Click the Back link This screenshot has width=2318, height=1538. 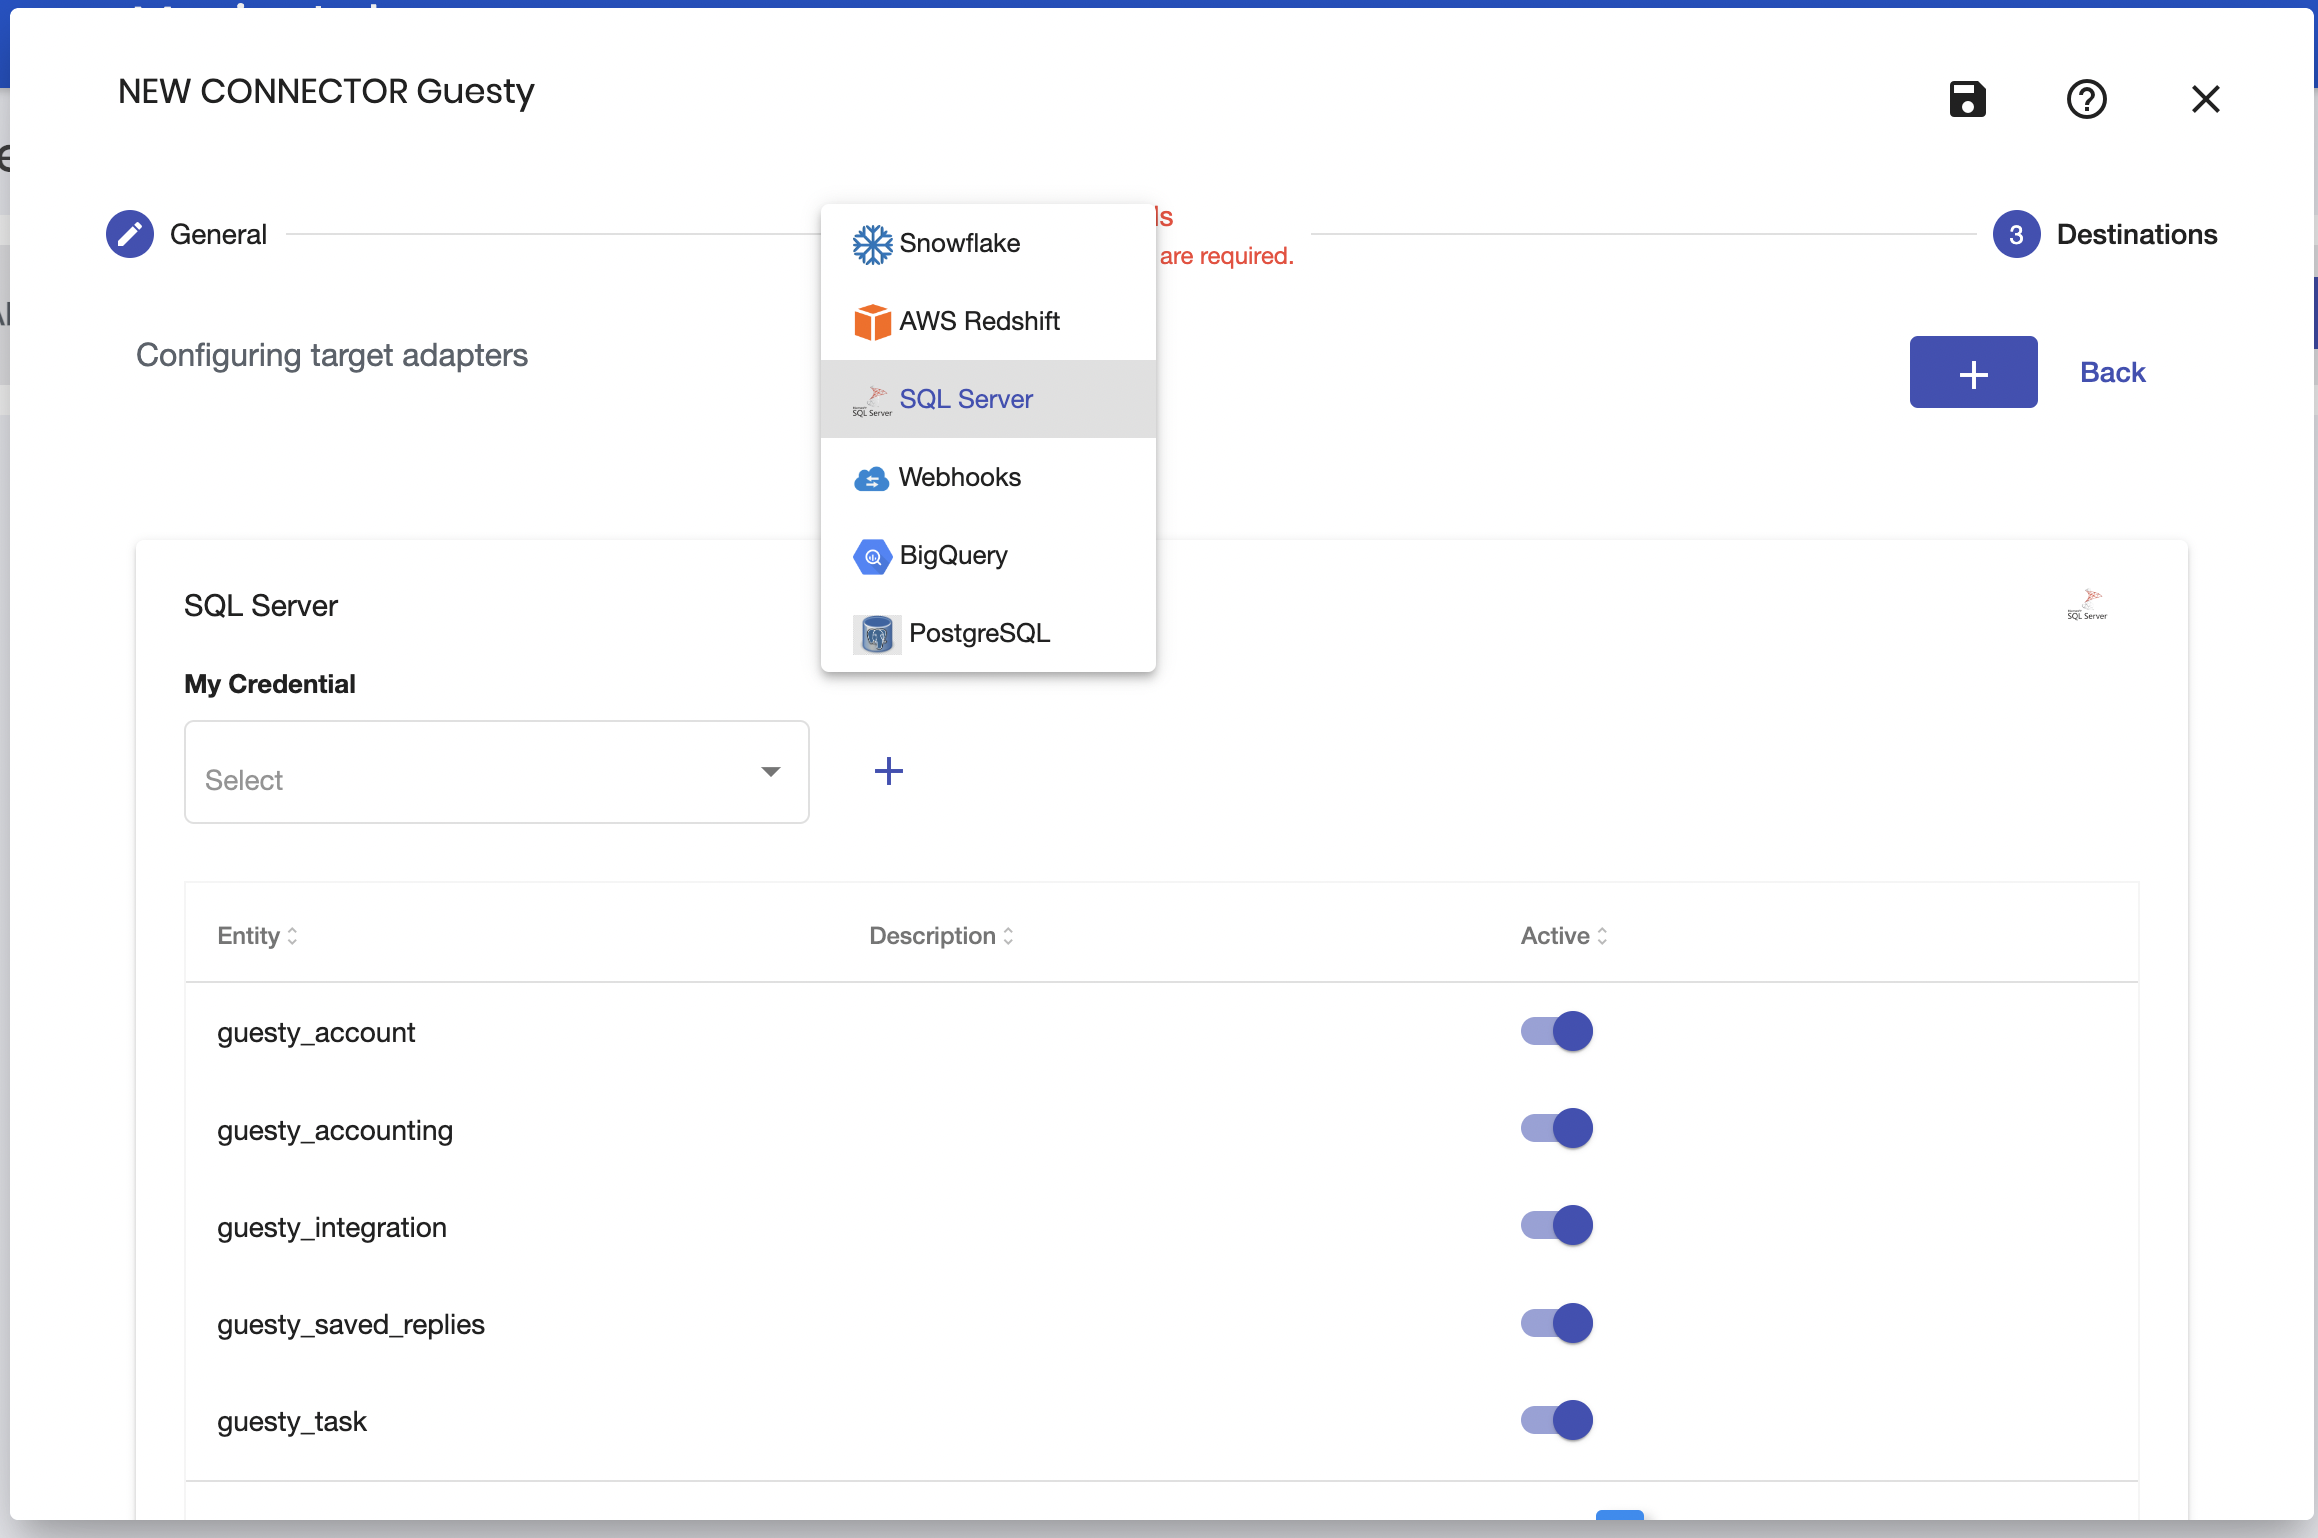[x=2112, y=372]
